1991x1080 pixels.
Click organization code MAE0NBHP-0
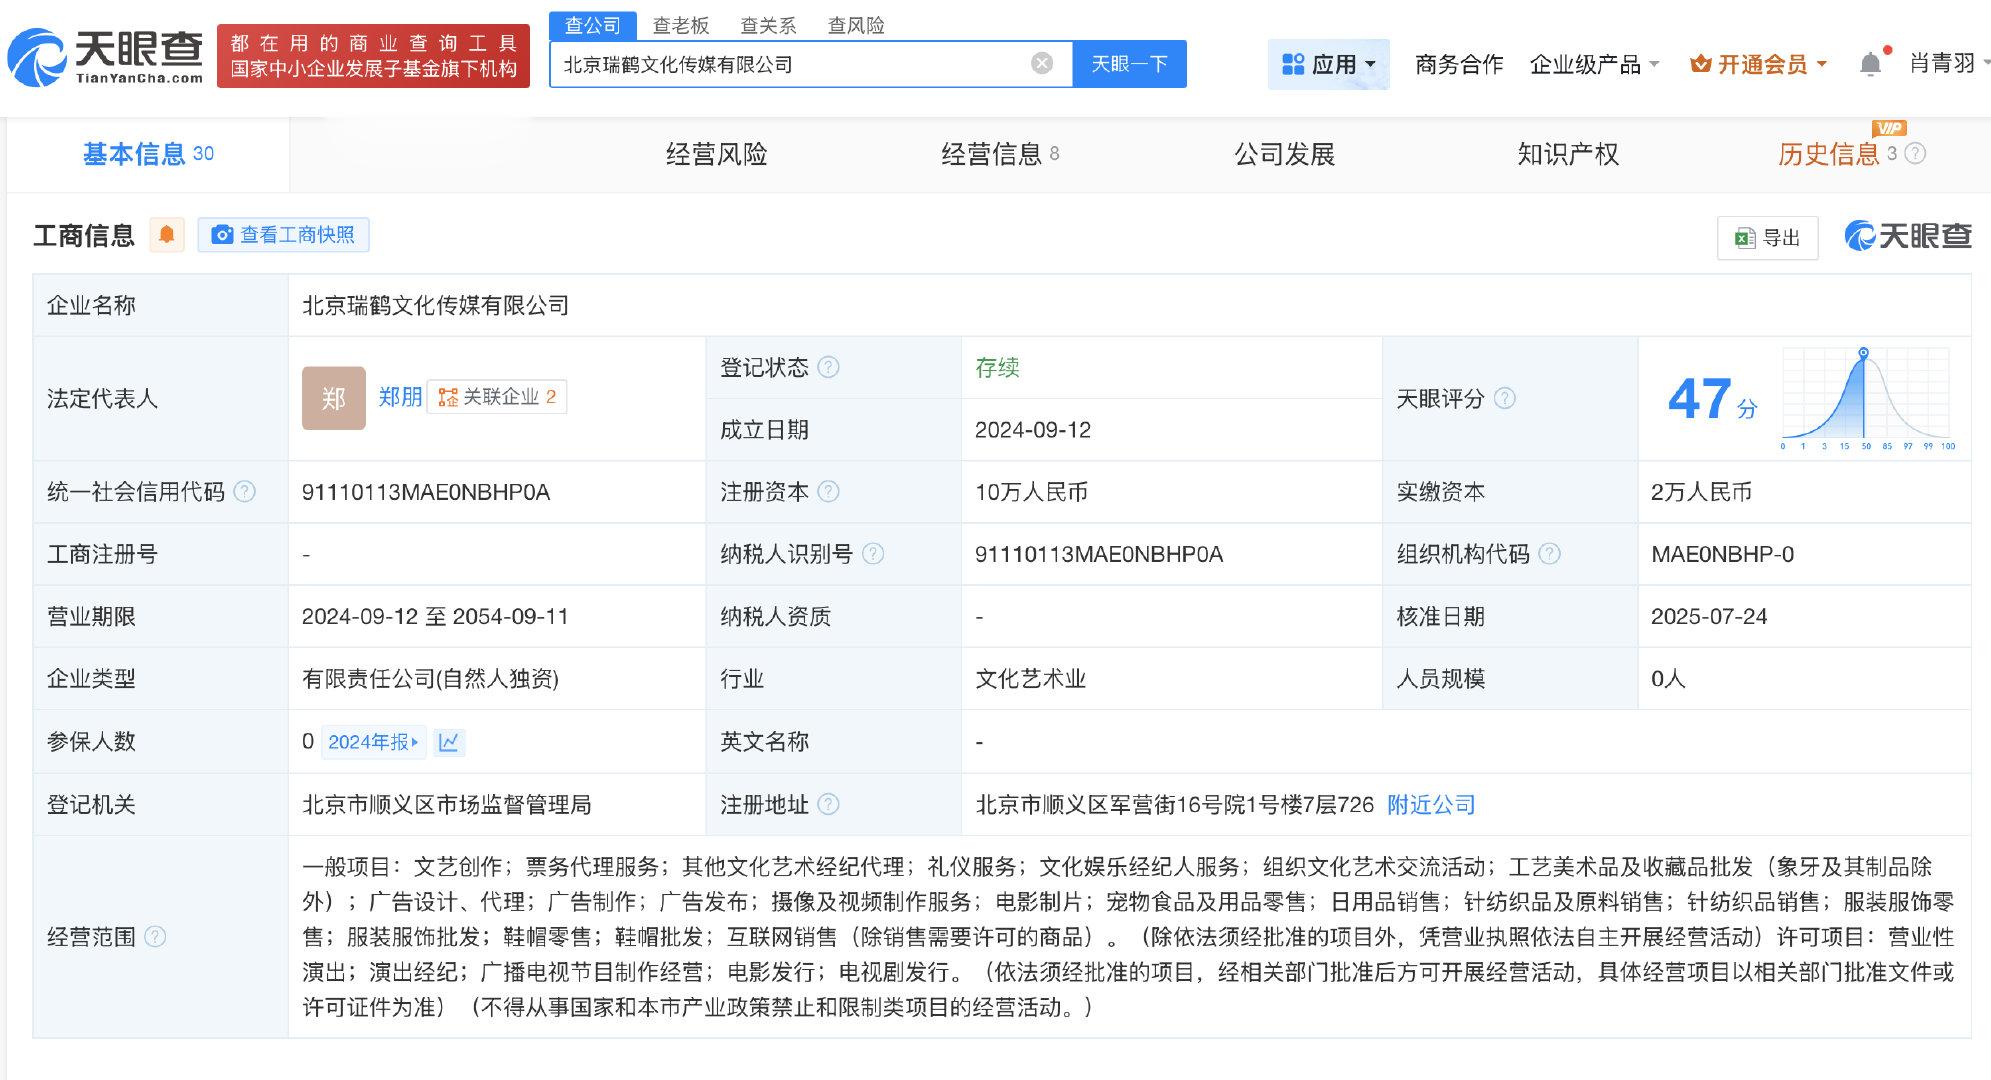(1722, 554)
